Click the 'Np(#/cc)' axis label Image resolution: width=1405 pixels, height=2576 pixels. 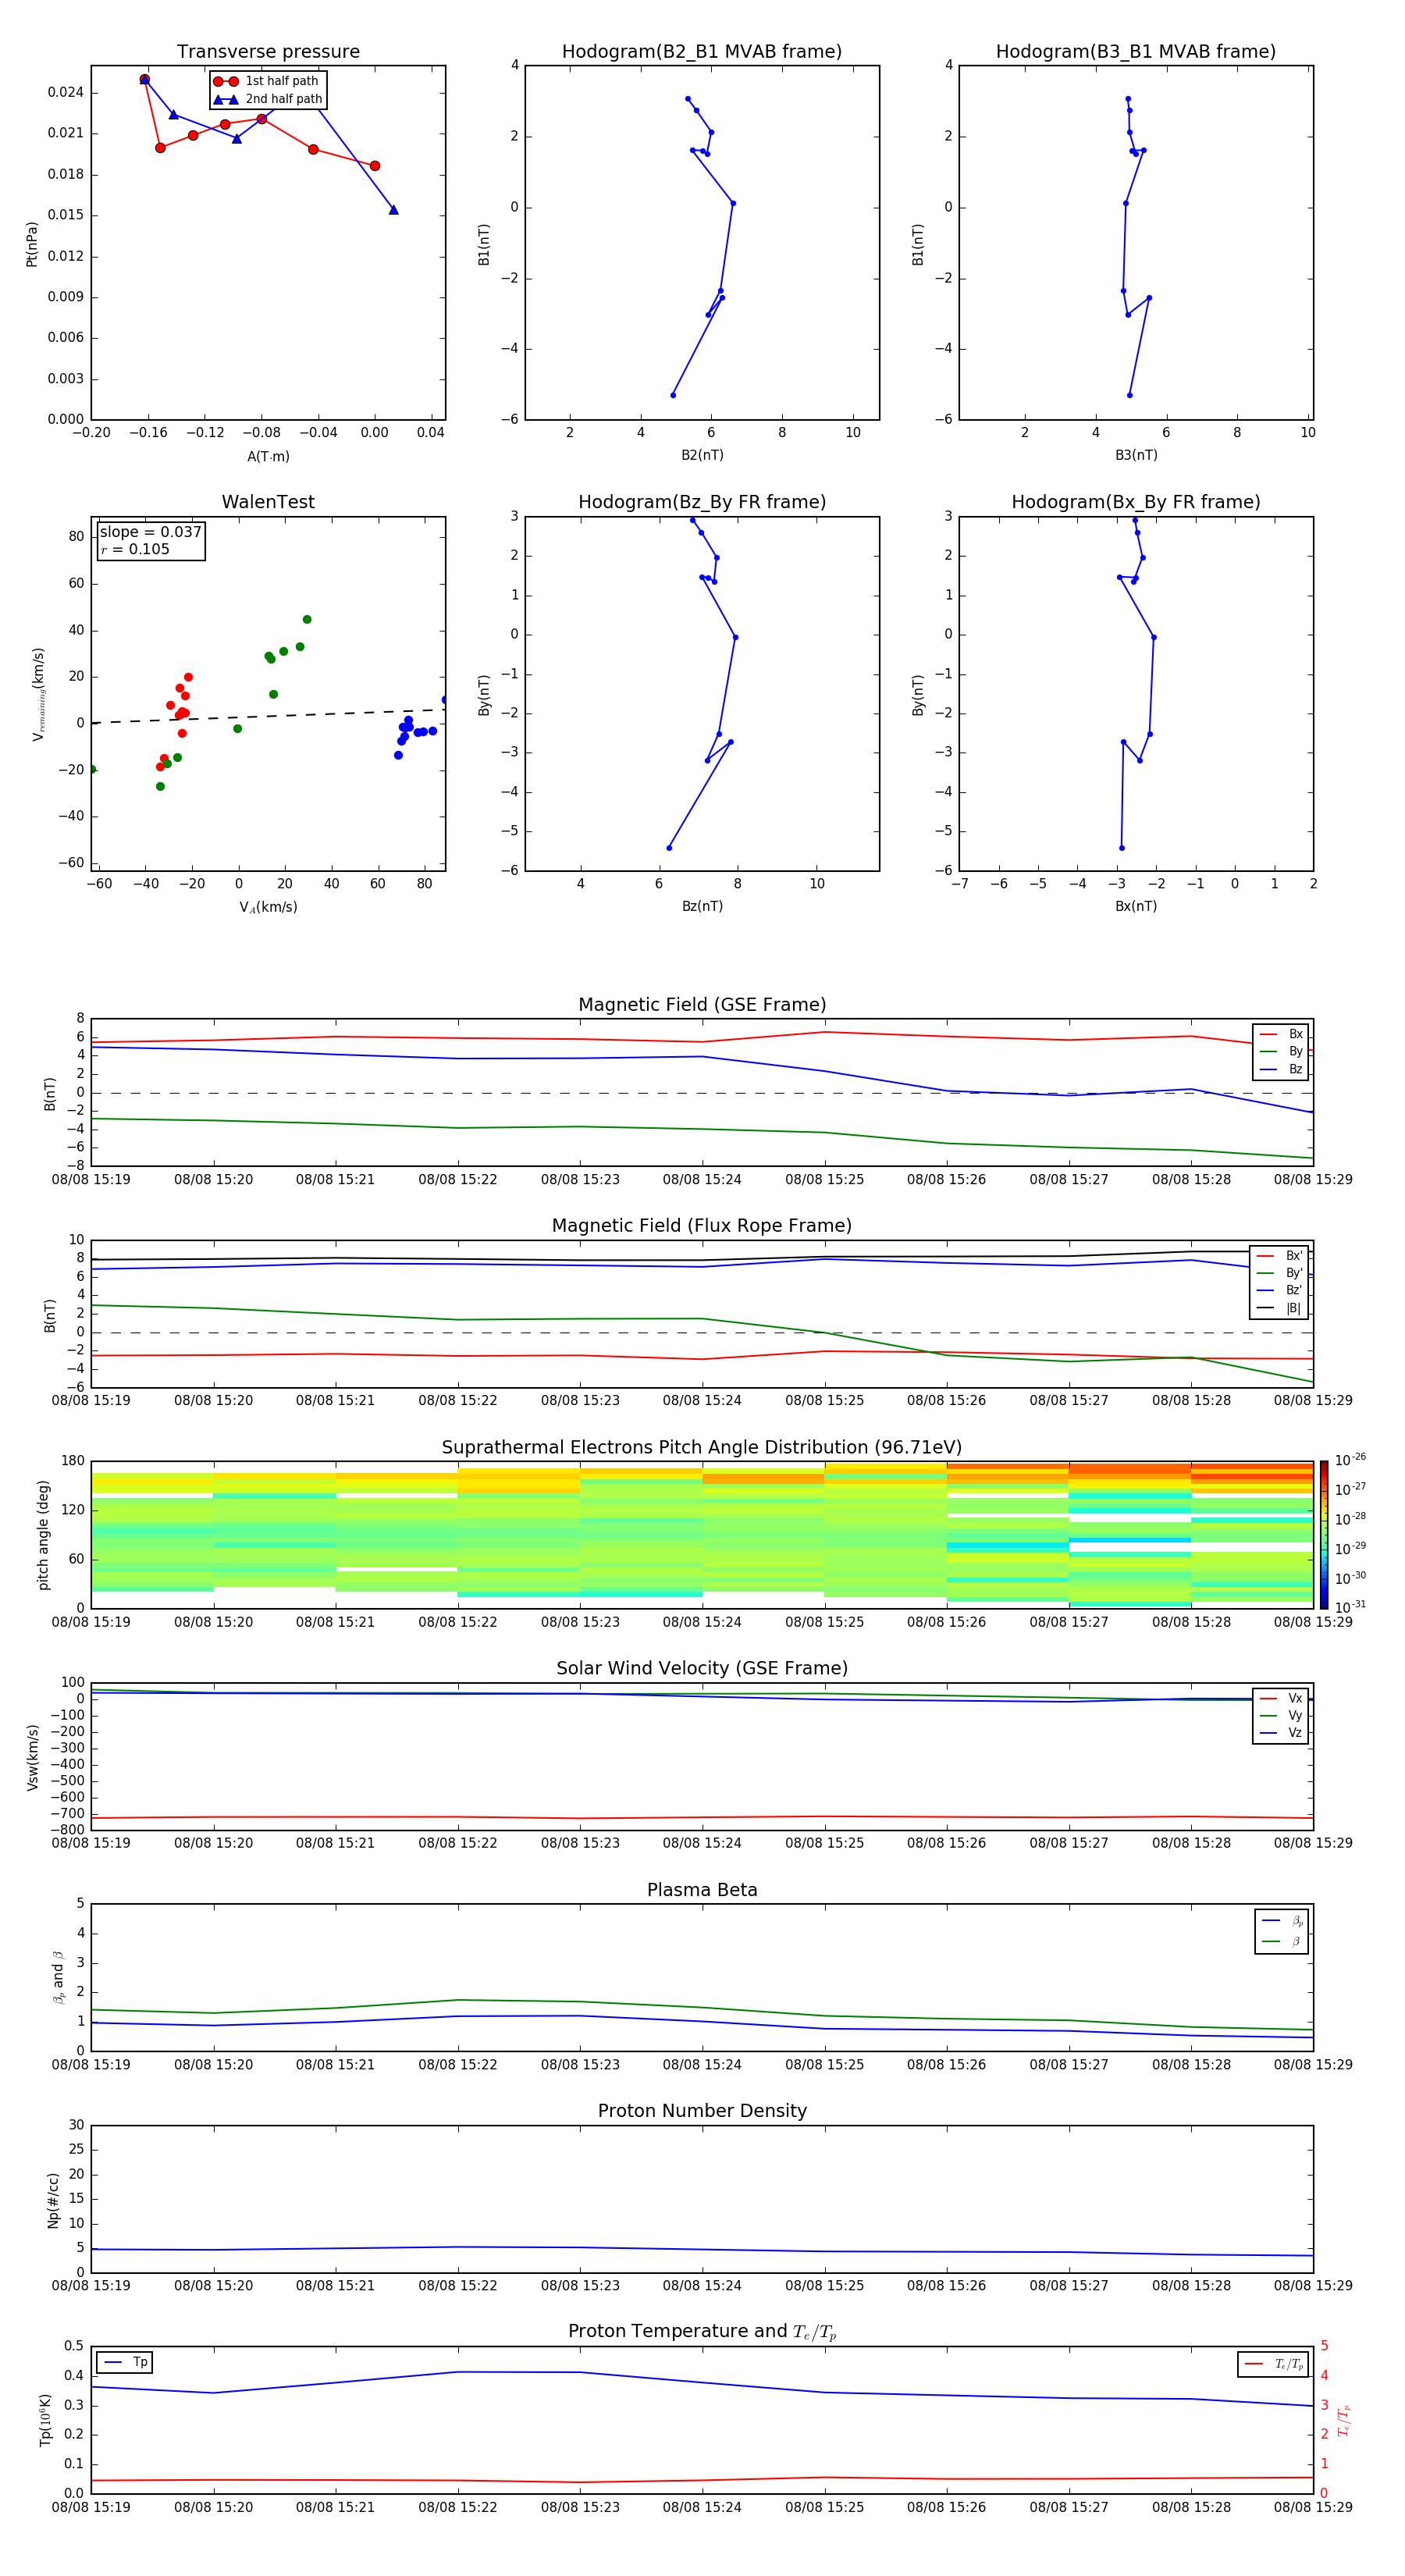click(x=54, y=2200)
